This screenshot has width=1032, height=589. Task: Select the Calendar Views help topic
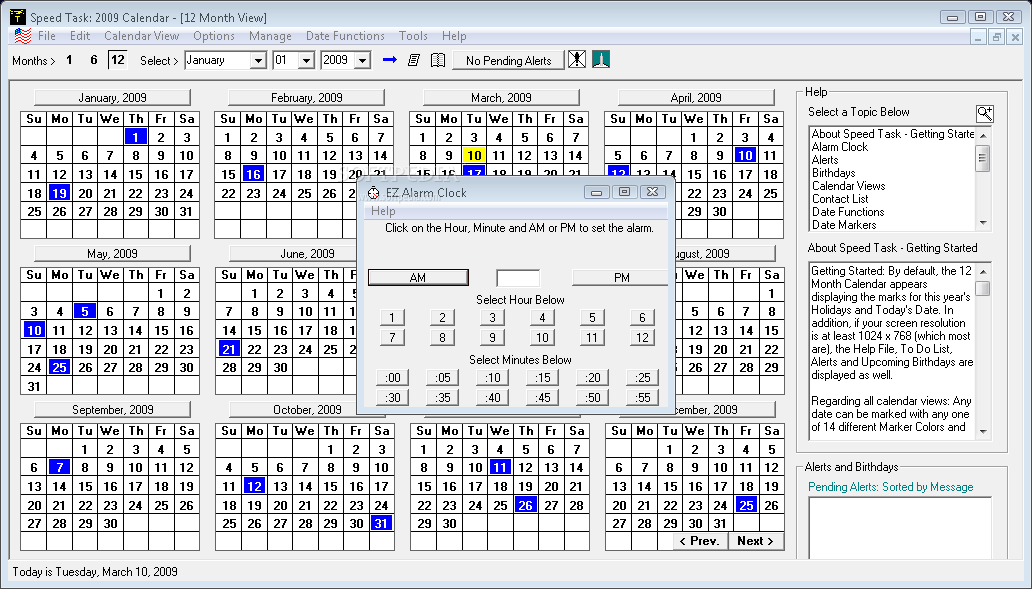pos(848,186)
